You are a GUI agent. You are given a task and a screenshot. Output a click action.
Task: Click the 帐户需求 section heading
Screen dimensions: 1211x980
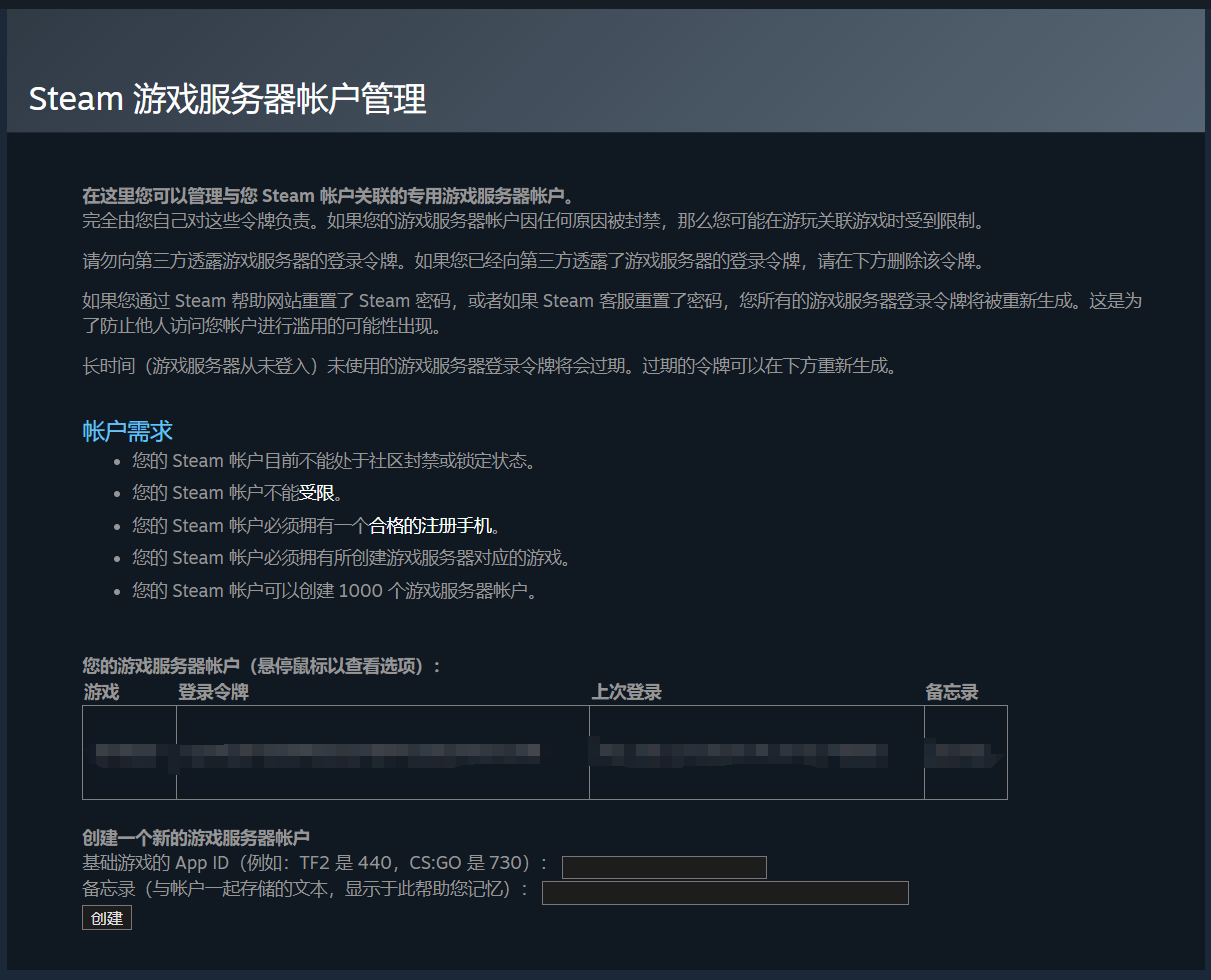click(127, 431)
